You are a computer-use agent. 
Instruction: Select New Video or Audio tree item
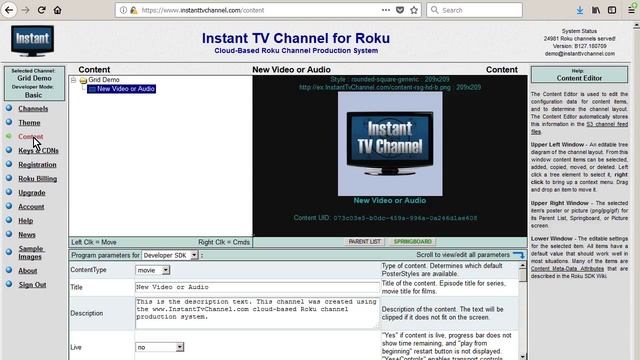pyautogui.click(x=121, y=89)
